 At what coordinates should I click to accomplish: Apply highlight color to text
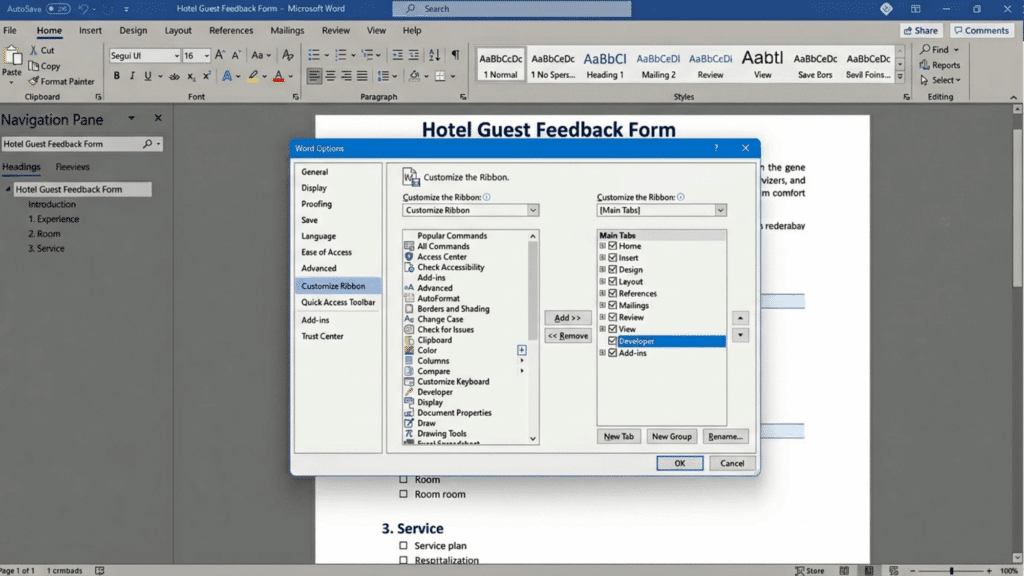coord(253,76)
